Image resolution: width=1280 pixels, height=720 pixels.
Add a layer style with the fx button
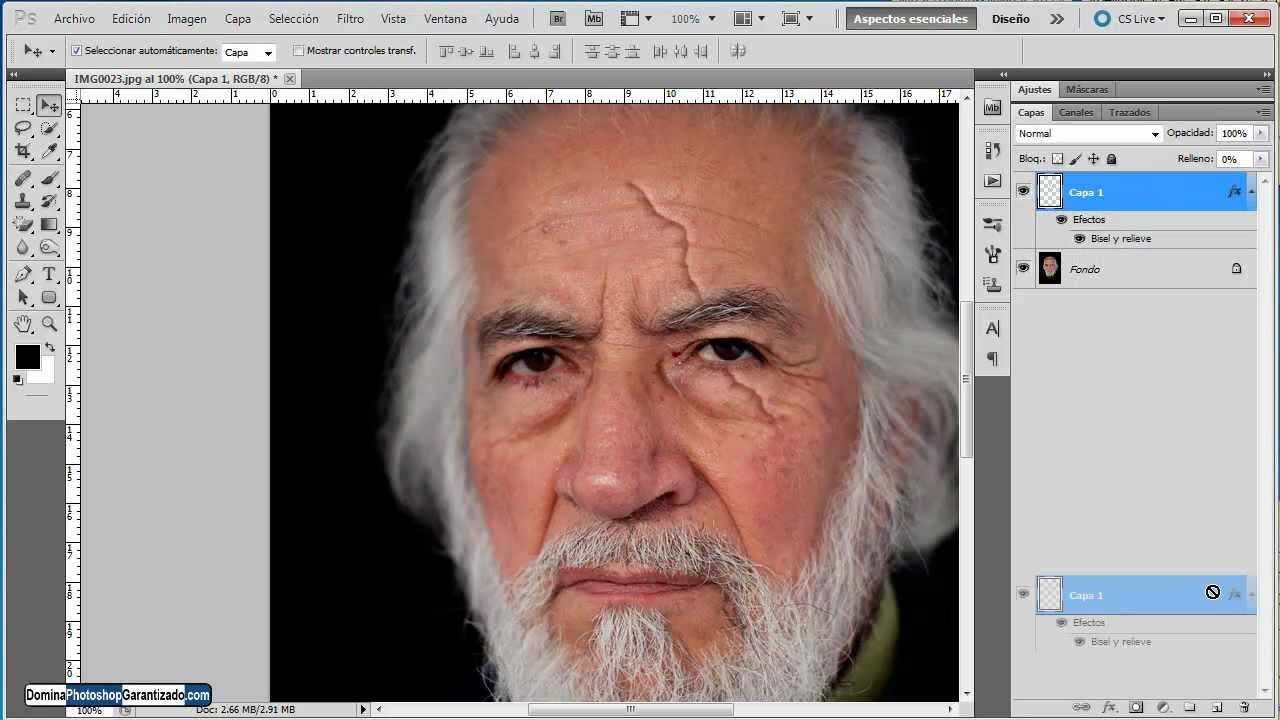(x=1108, y=707)
